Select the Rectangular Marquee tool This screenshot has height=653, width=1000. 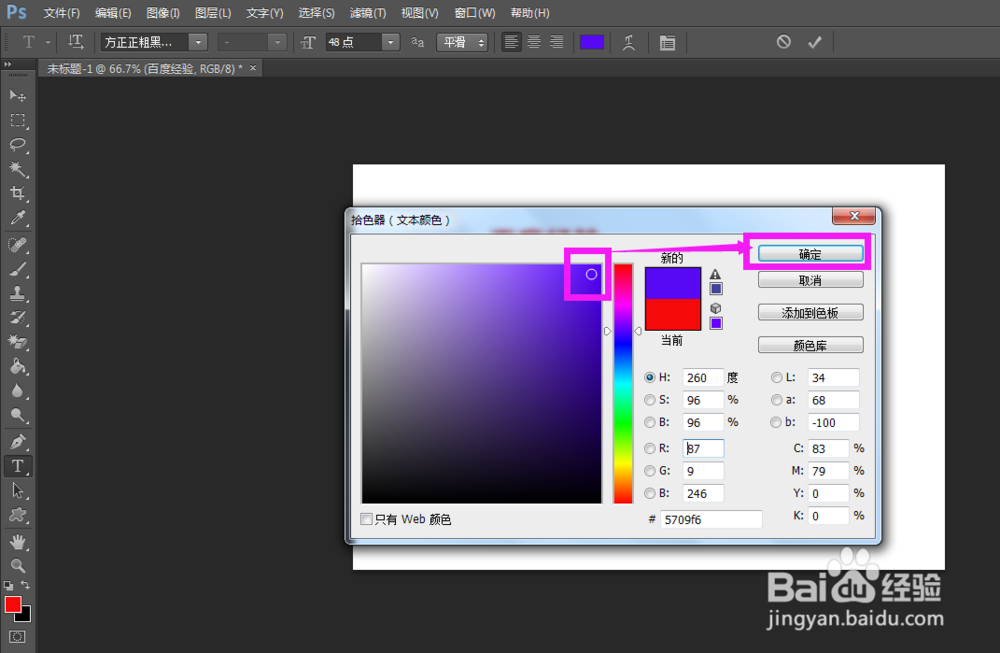pyautogui.click(x=17, y=121)
